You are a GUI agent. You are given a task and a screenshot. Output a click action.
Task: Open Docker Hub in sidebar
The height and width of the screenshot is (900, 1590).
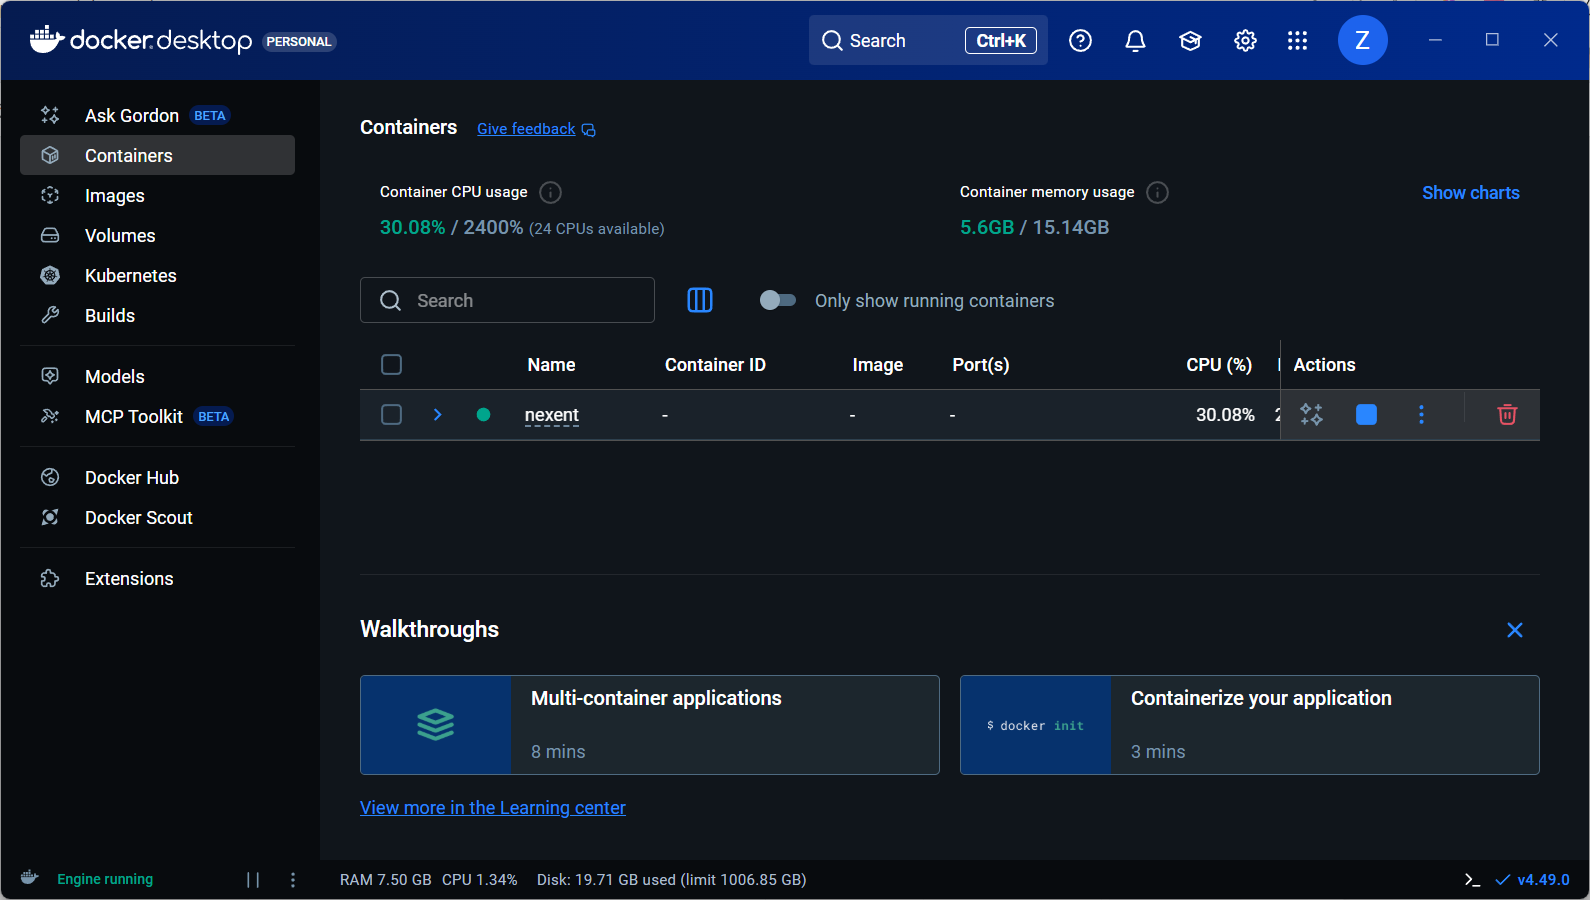pyautogui.click(x=157, y=477)
